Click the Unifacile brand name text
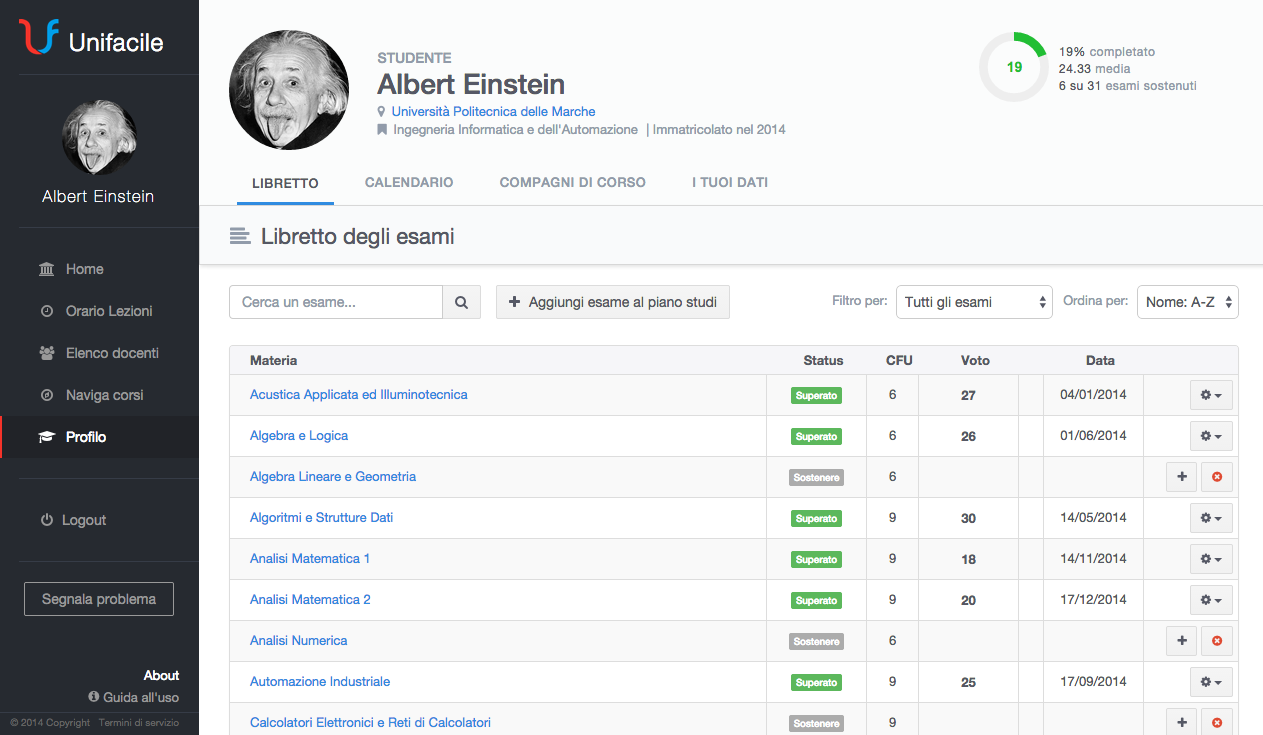Viewport: 1263px width, 735px height. coord(116,42)
